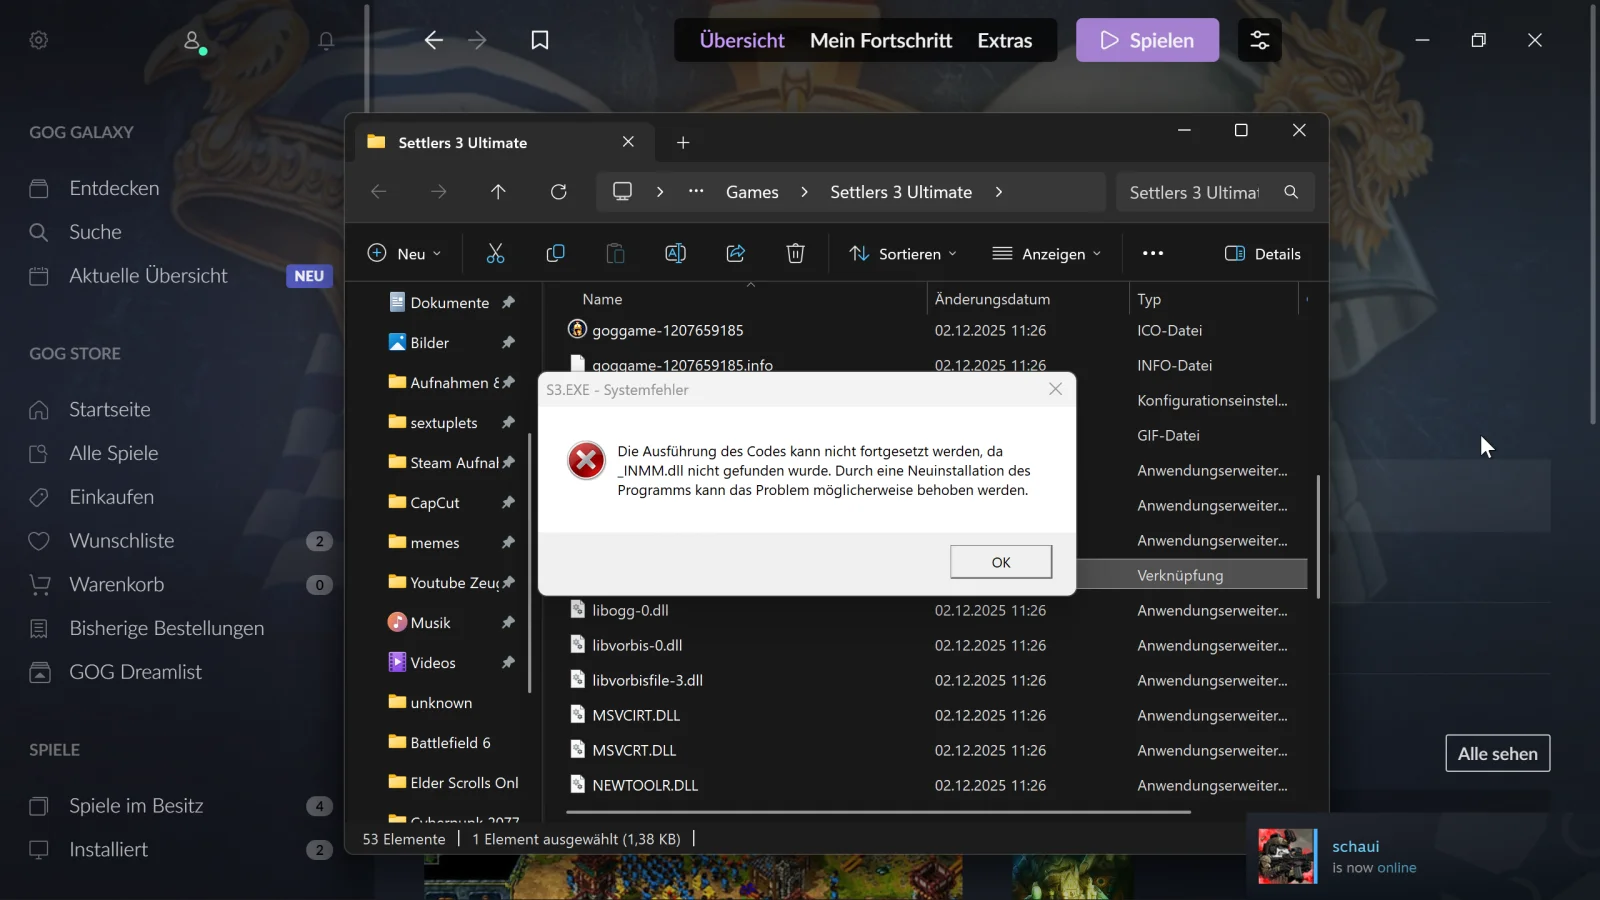
Task: Expand the chevron after Games breadcrumb
Action: point(804,192)
